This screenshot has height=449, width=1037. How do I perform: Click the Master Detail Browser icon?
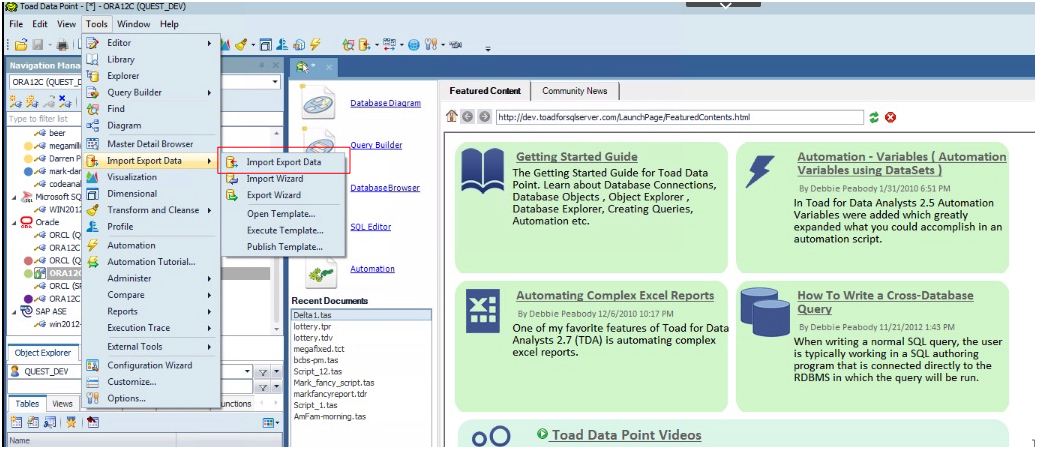click(x=93, y=144)
